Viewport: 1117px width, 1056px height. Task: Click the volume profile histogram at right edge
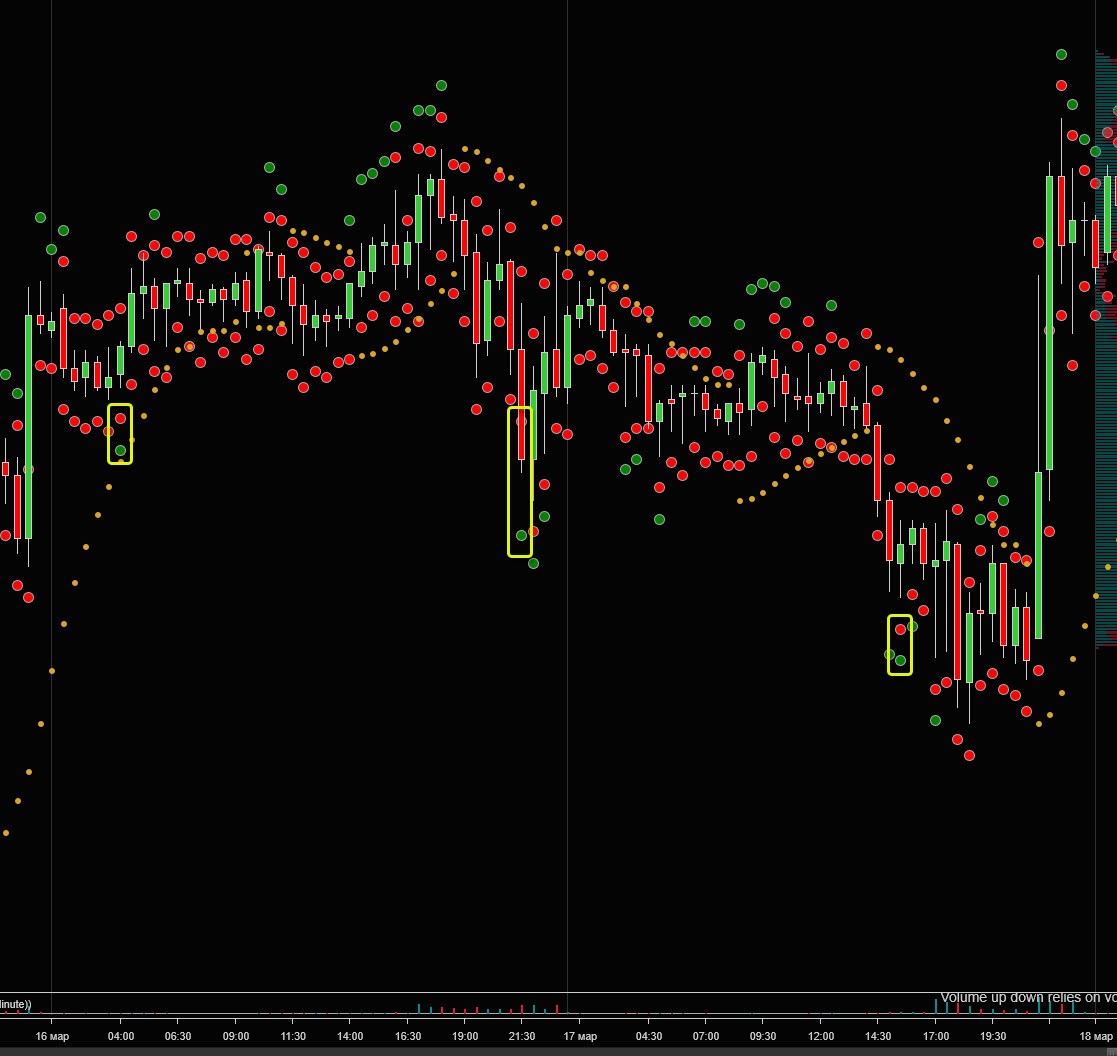1106,349
